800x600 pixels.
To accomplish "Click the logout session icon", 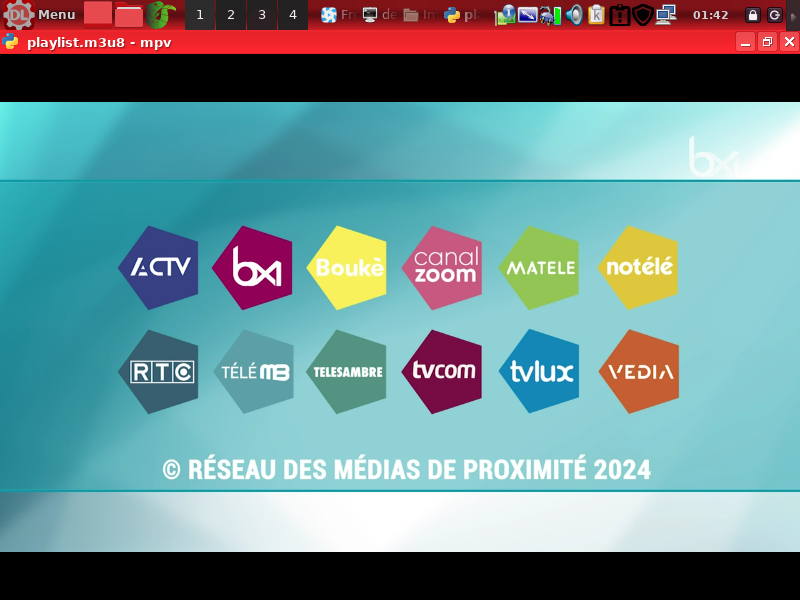I will point(775,15).
